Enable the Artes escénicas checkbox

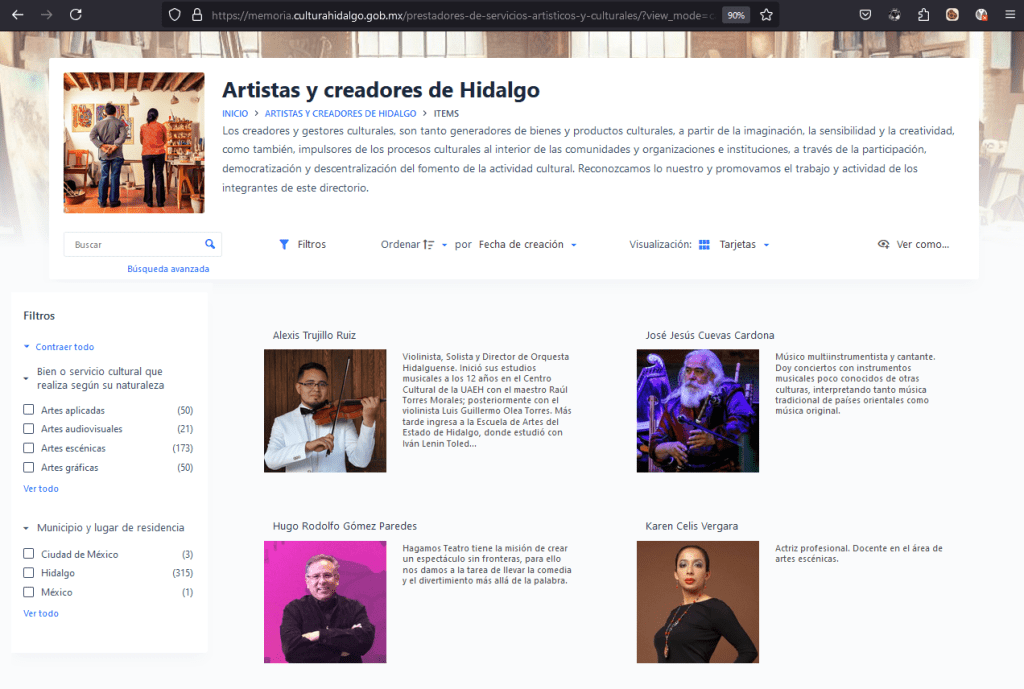click(29, 448)
